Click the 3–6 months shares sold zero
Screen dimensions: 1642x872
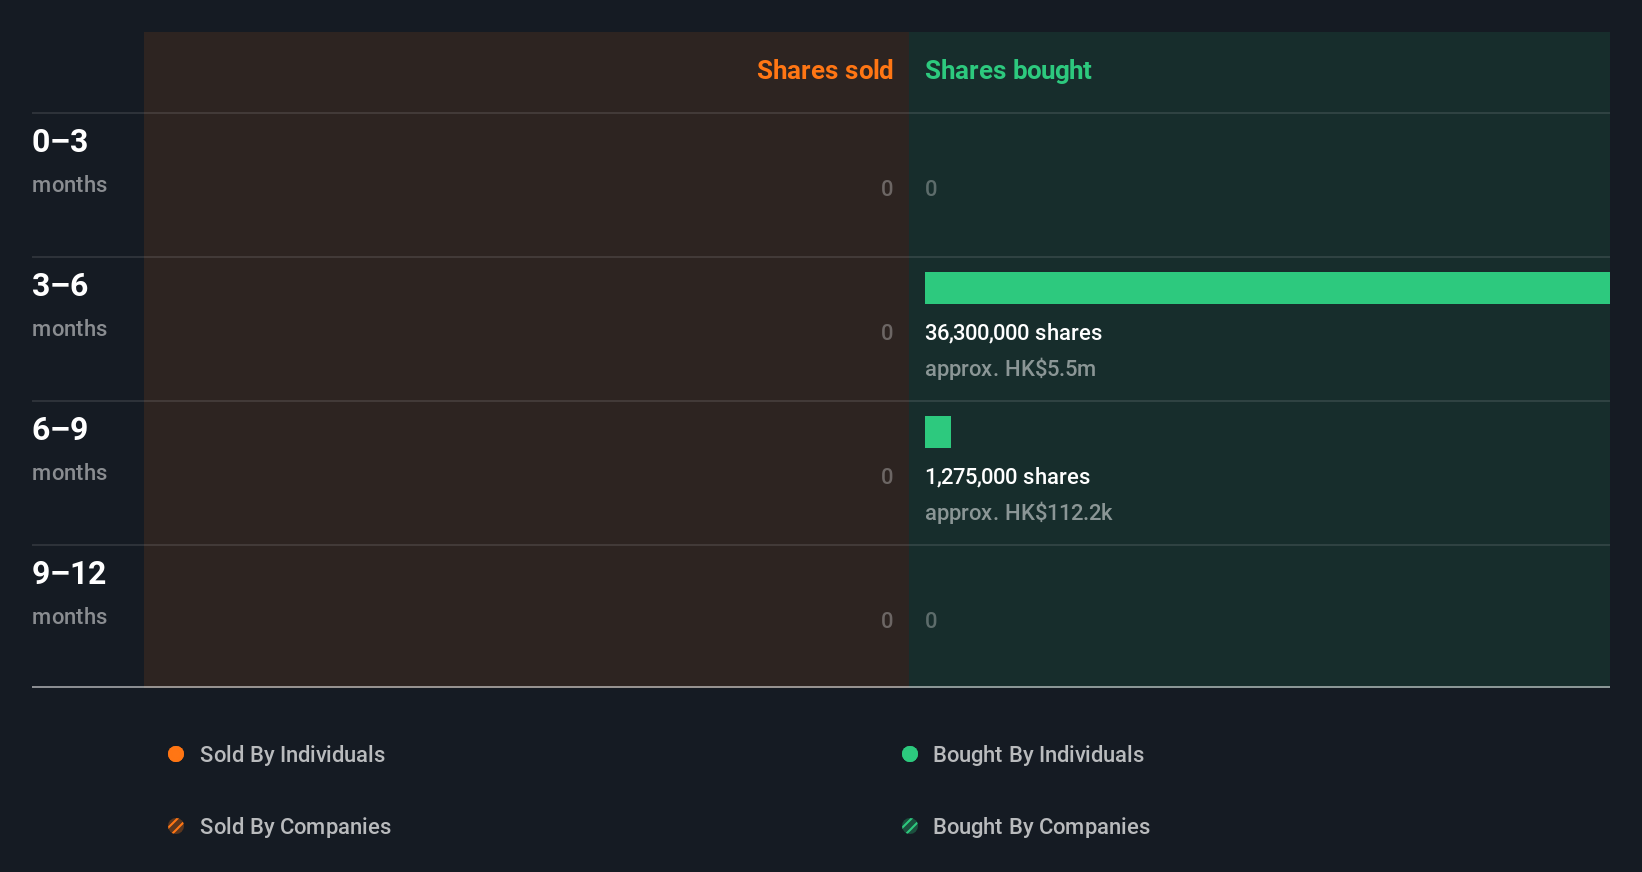(x=887, y=333)
